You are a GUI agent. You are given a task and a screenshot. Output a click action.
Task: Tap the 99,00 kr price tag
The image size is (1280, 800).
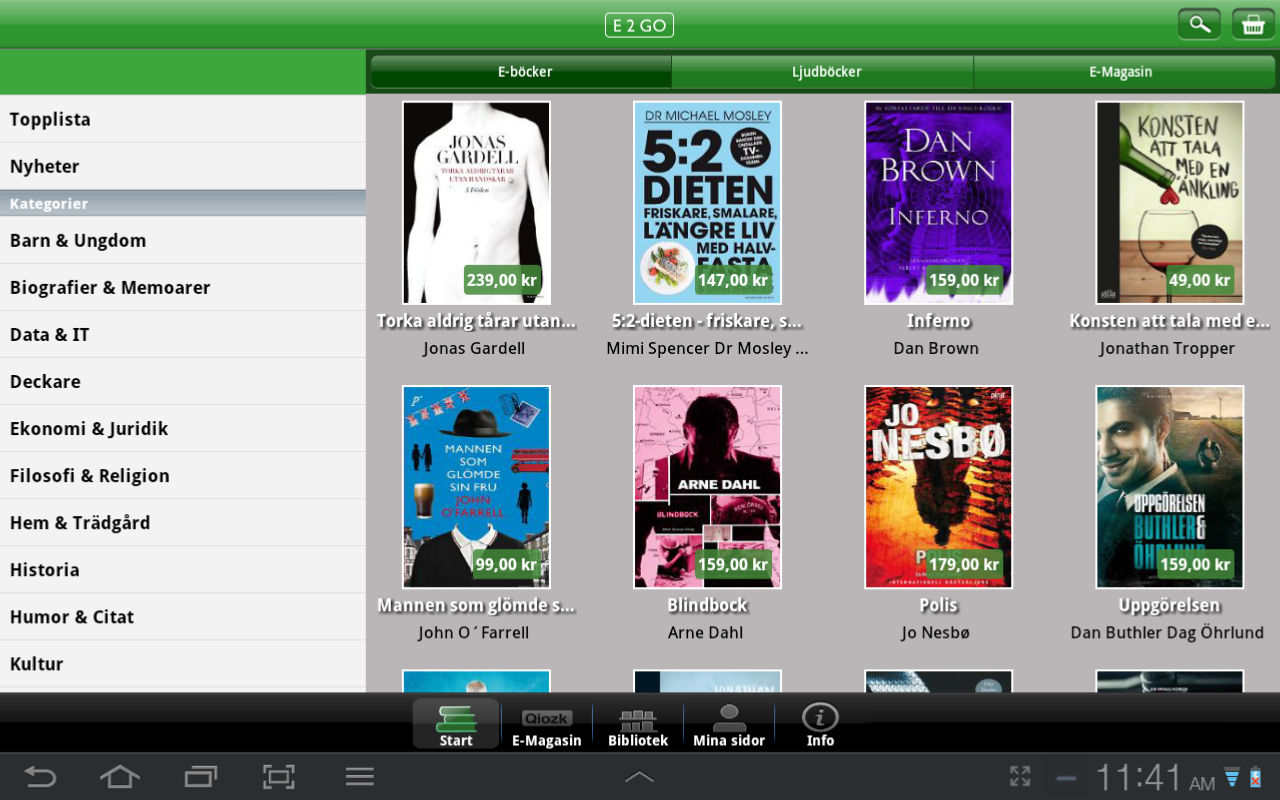(x=507, y=564)
